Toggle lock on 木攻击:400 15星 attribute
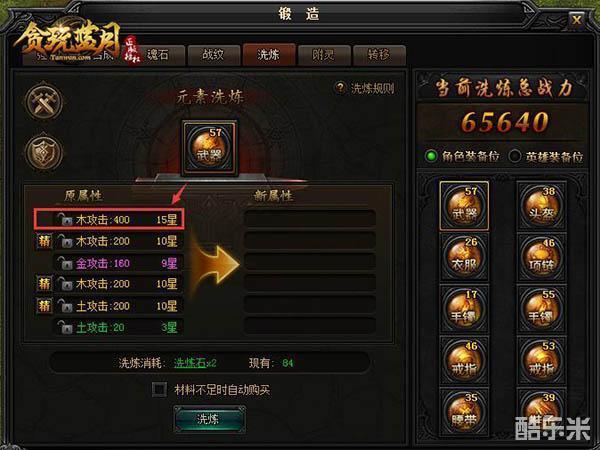This screenshot has height=450, width=600. coord(65,220)
